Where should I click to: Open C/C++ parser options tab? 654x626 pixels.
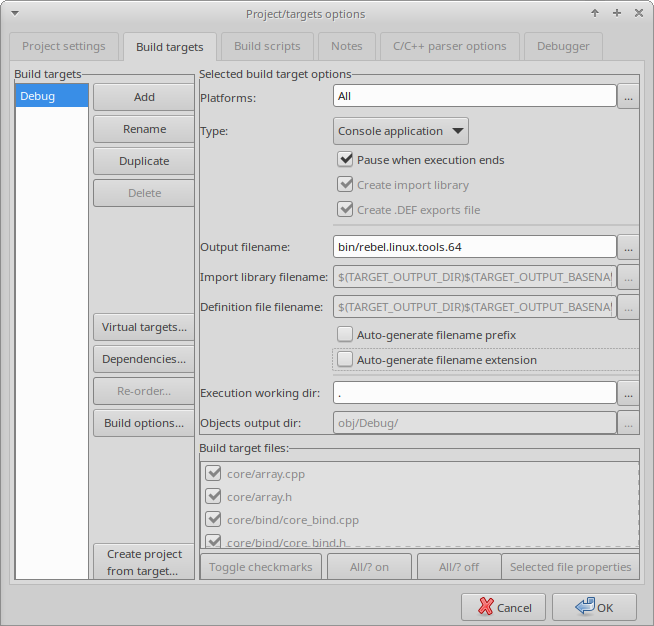[x=450, y=46]
